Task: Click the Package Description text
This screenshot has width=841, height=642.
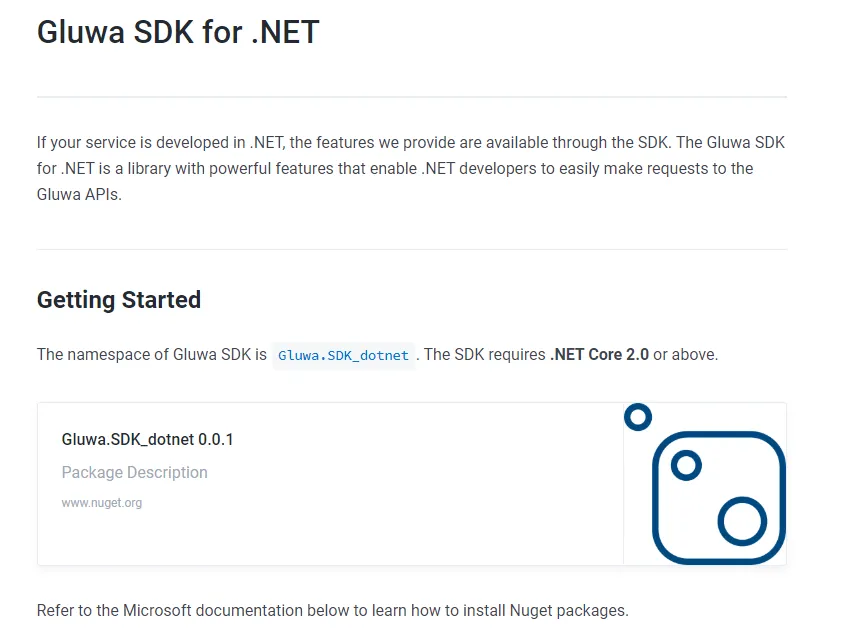Action: (x=135, y=472)
